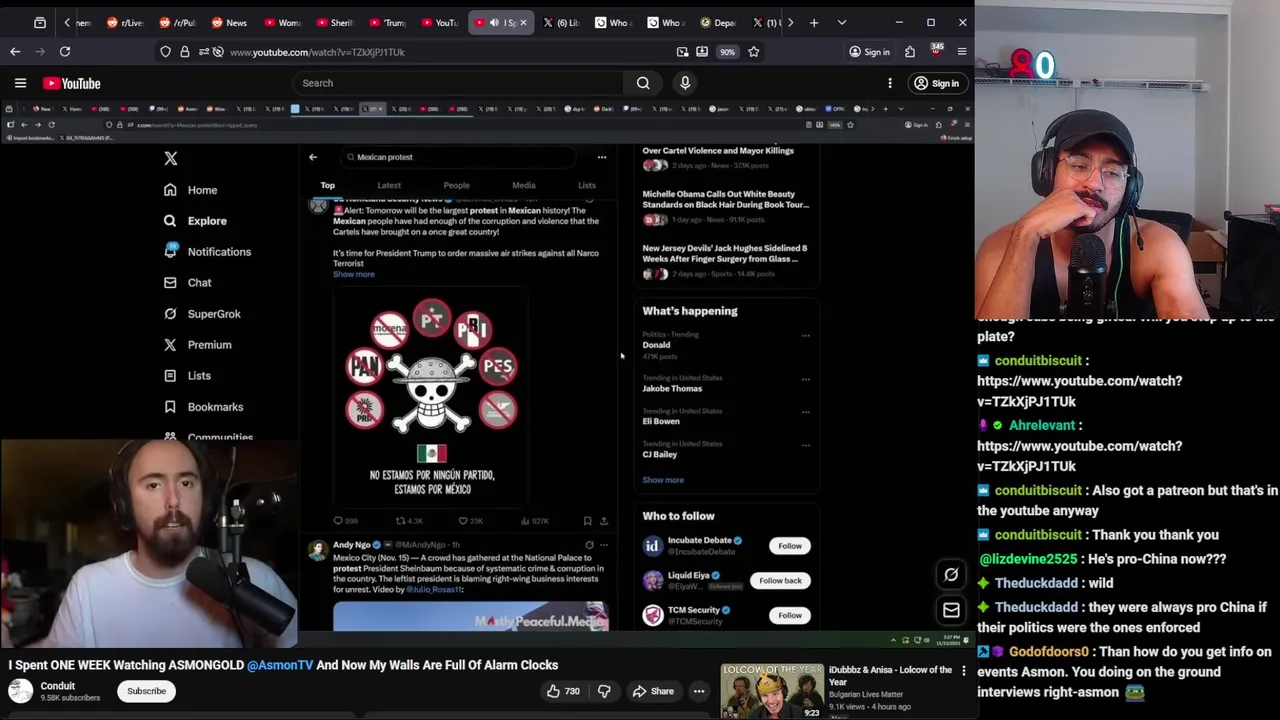The image size is (1280, 720).
Task: Share the video
Action: tap(652, 691)
